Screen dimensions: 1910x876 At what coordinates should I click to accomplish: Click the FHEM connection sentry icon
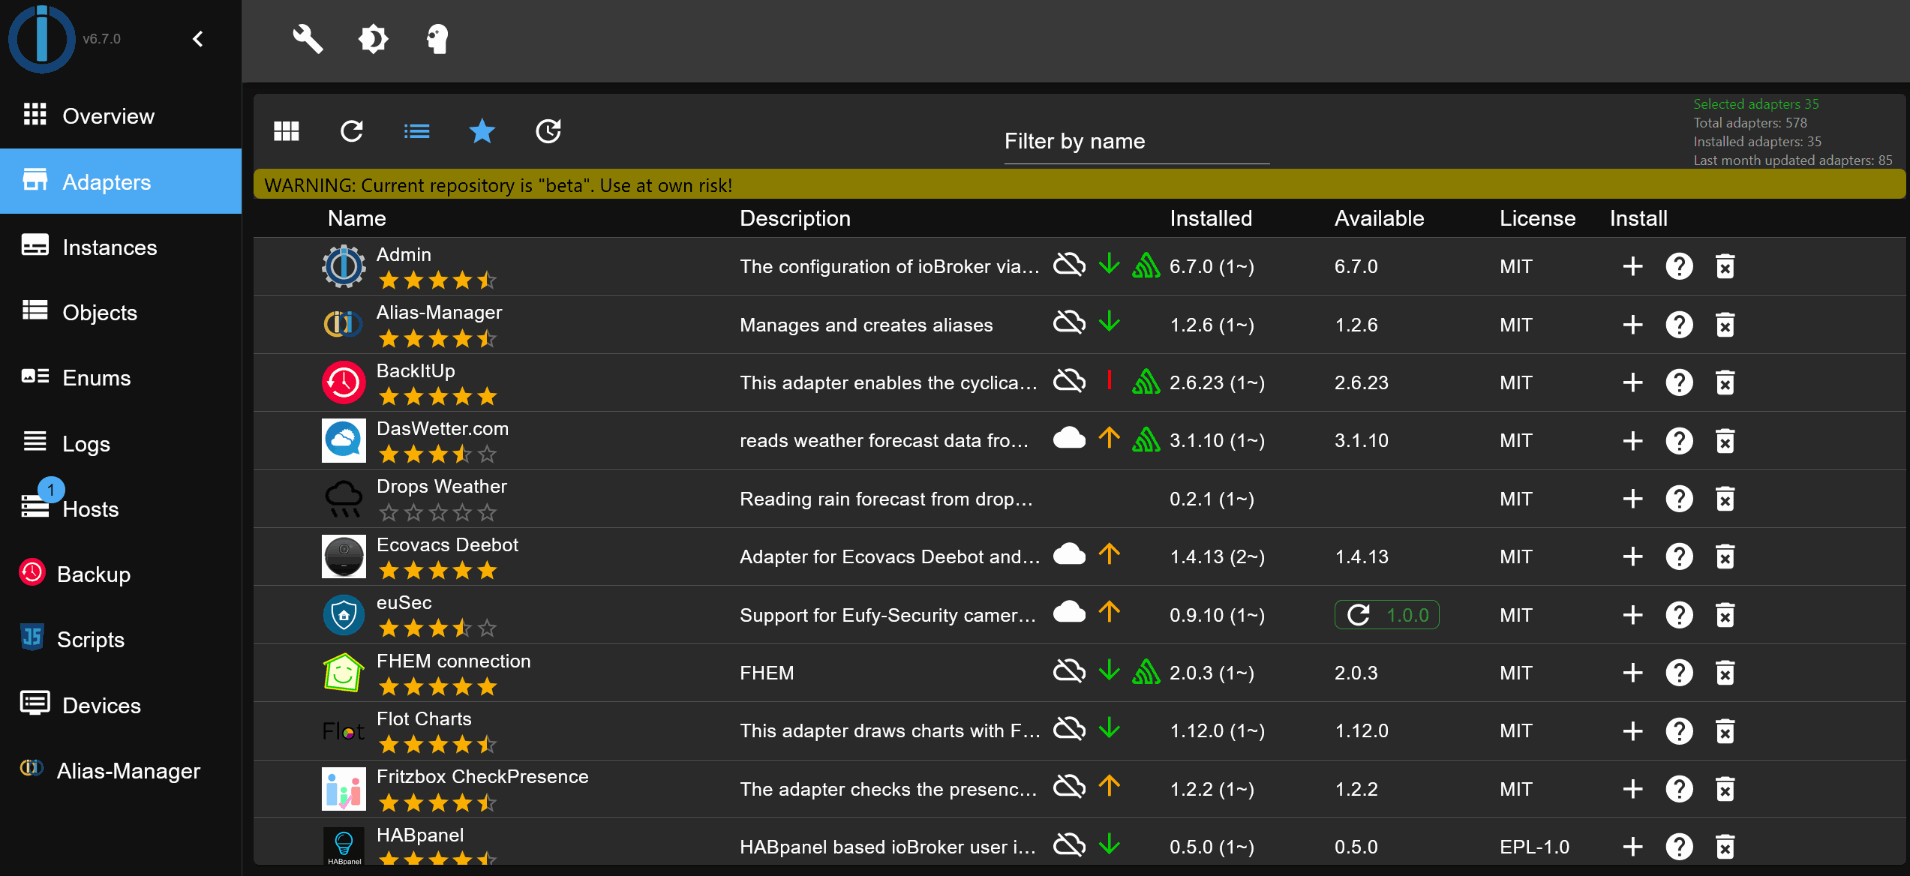1146,672
